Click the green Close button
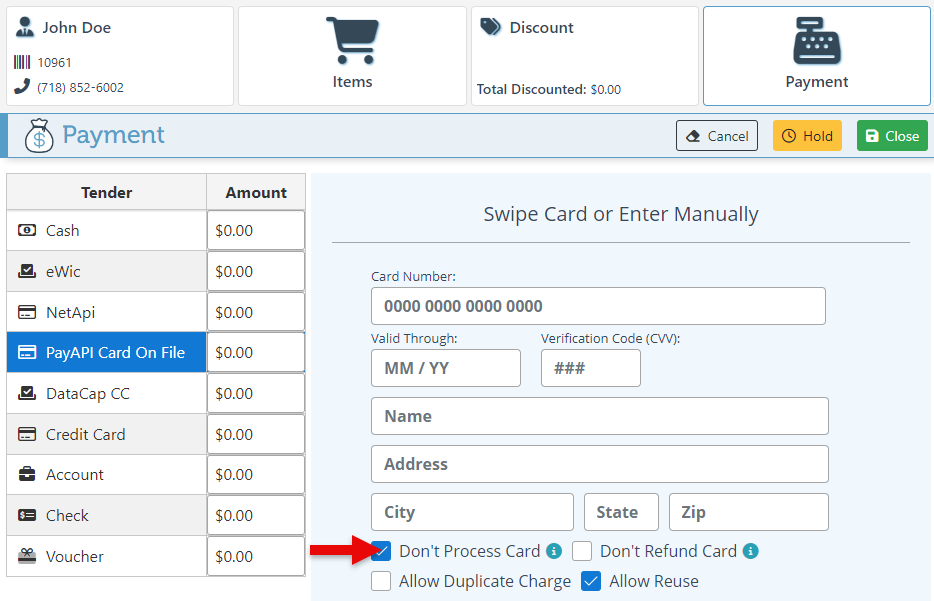Viewport: 934px width, 601px height. tap(892, 136)
